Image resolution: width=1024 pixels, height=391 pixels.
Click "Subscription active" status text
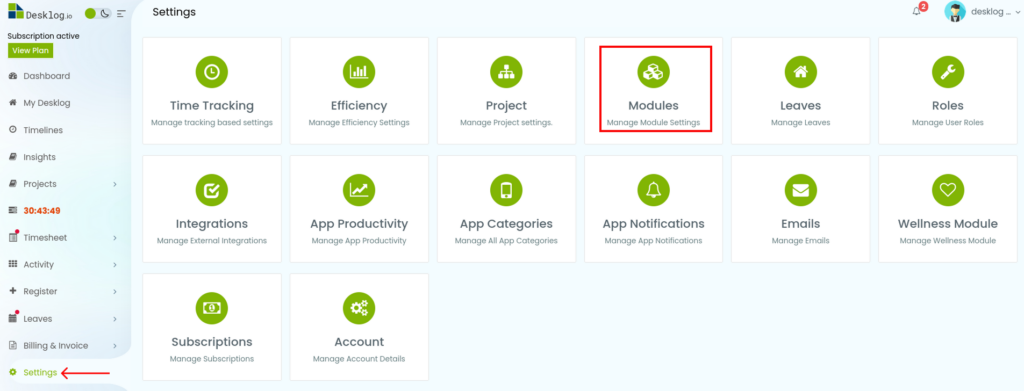click(43, 36)
